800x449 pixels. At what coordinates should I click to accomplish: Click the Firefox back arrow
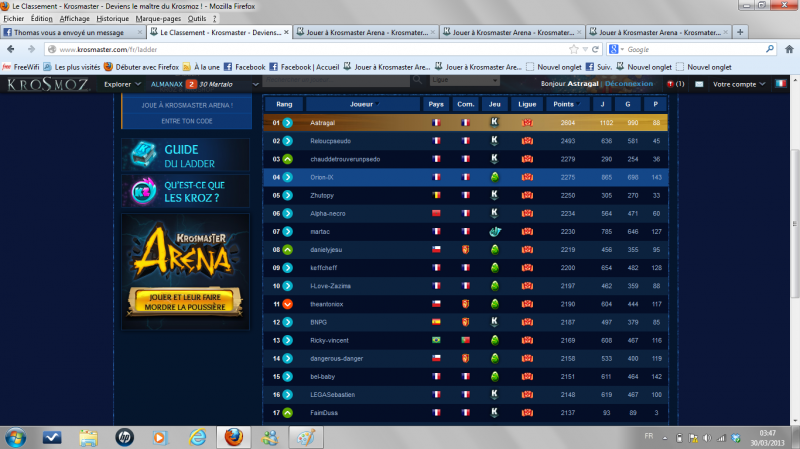point(11,49)
